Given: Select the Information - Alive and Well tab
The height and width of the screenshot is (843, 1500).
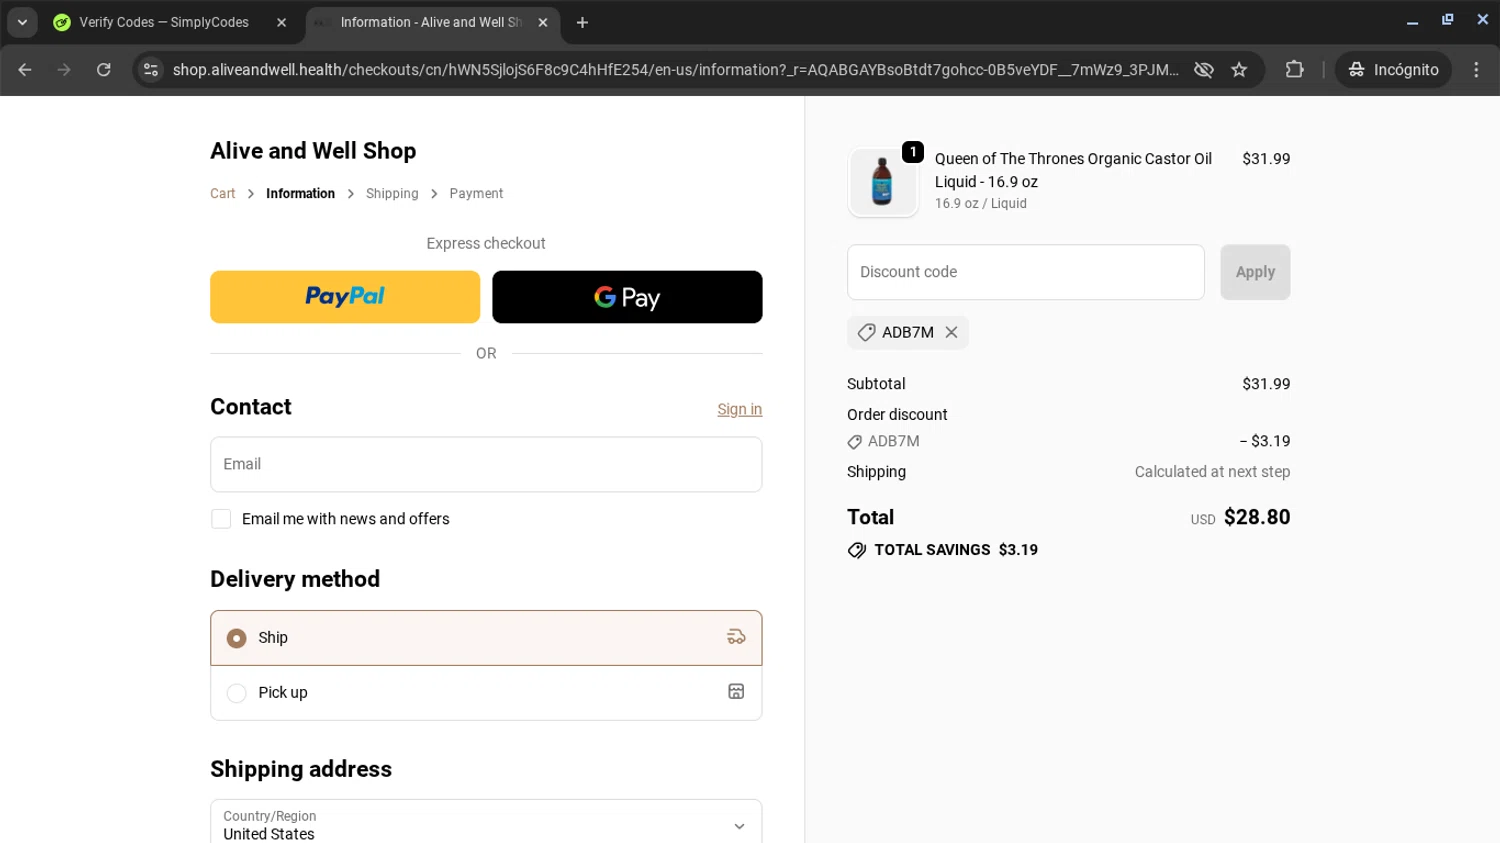Looking at the screenshot, I should coord(431,22).
